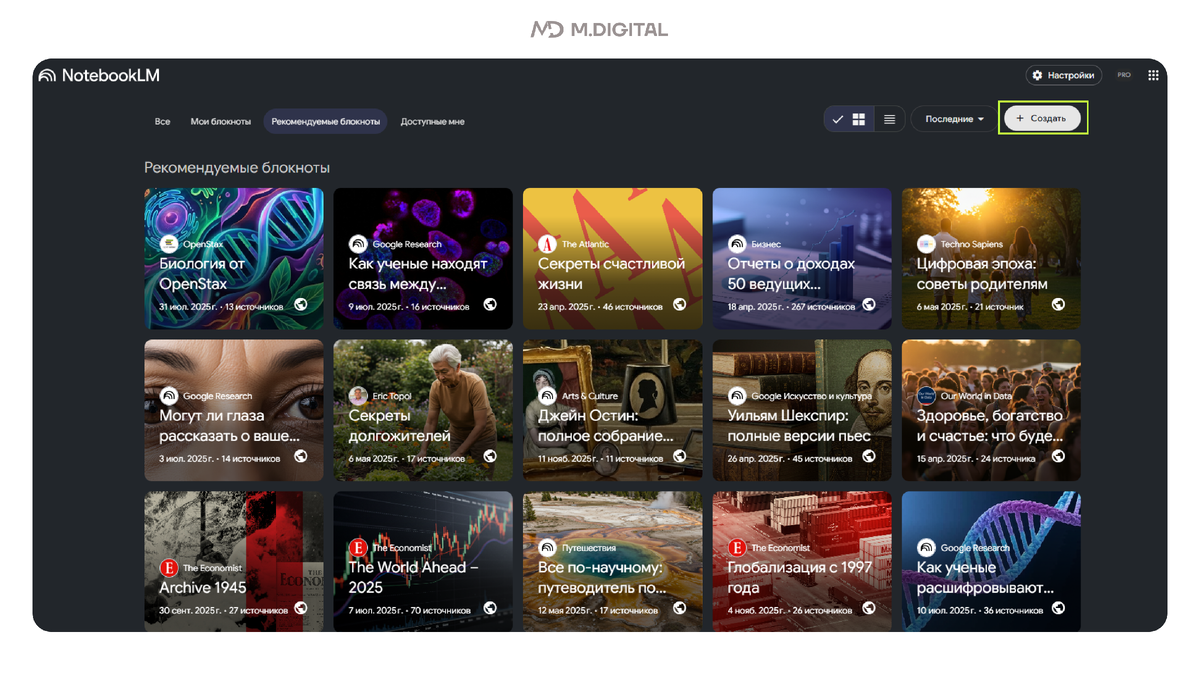Click the Arts & Culture source icon

click(547, 396)
